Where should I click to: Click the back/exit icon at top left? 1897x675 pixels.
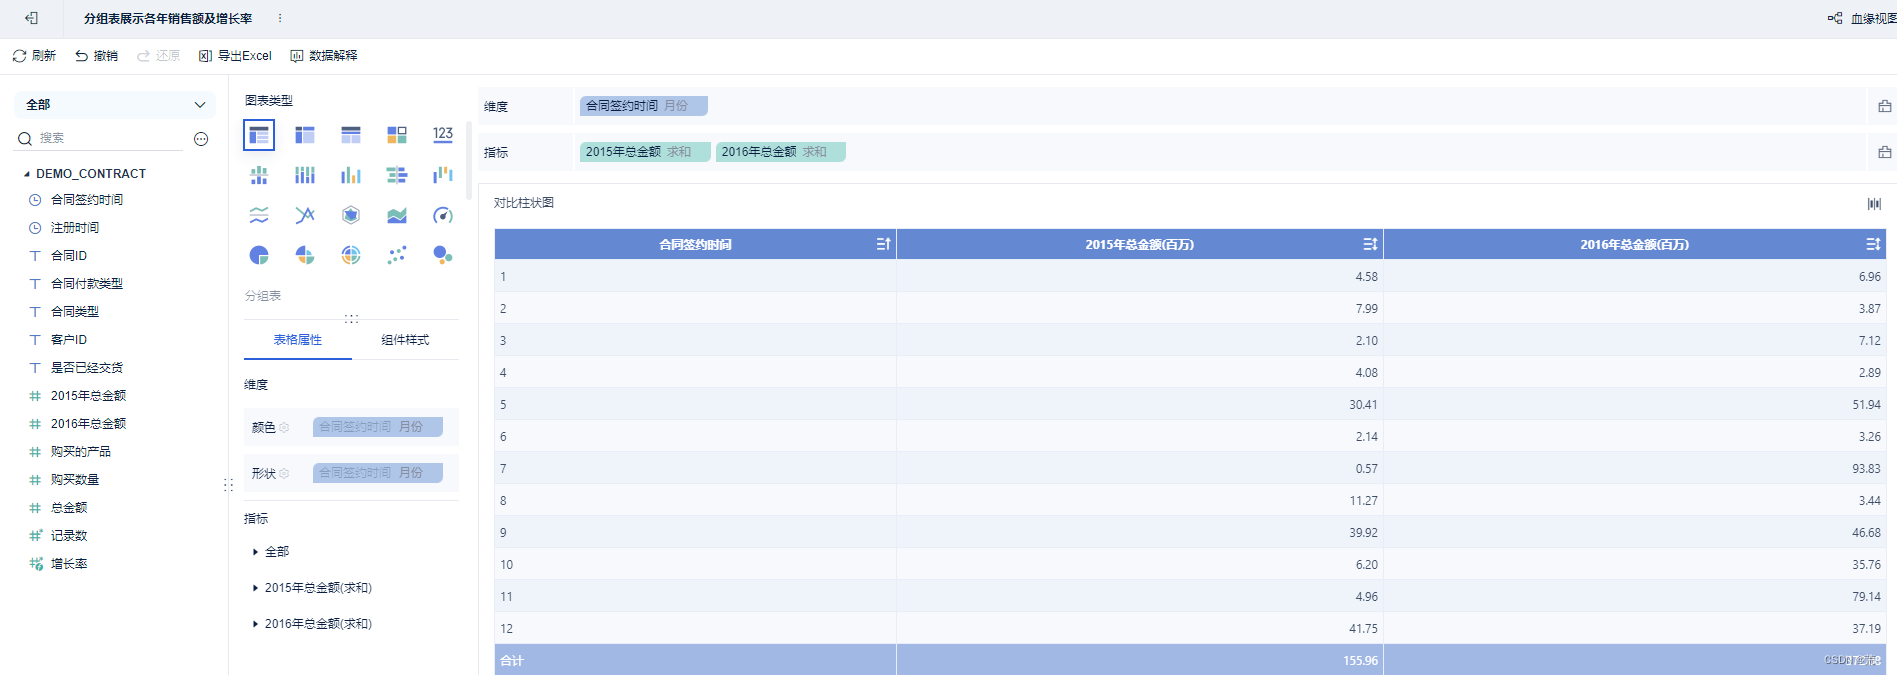[x=31, y=18]
